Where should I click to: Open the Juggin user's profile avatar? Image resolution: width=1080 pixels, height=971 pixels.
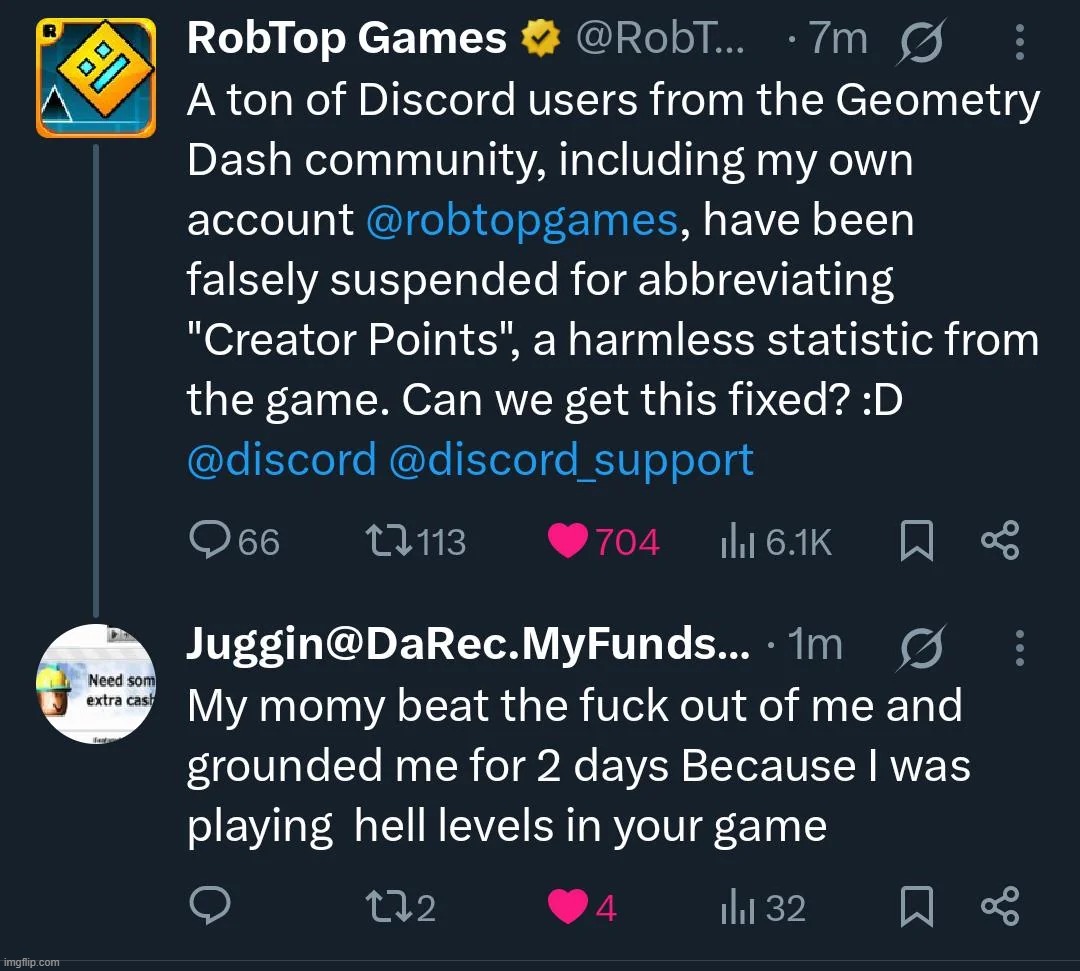point(96,683)
